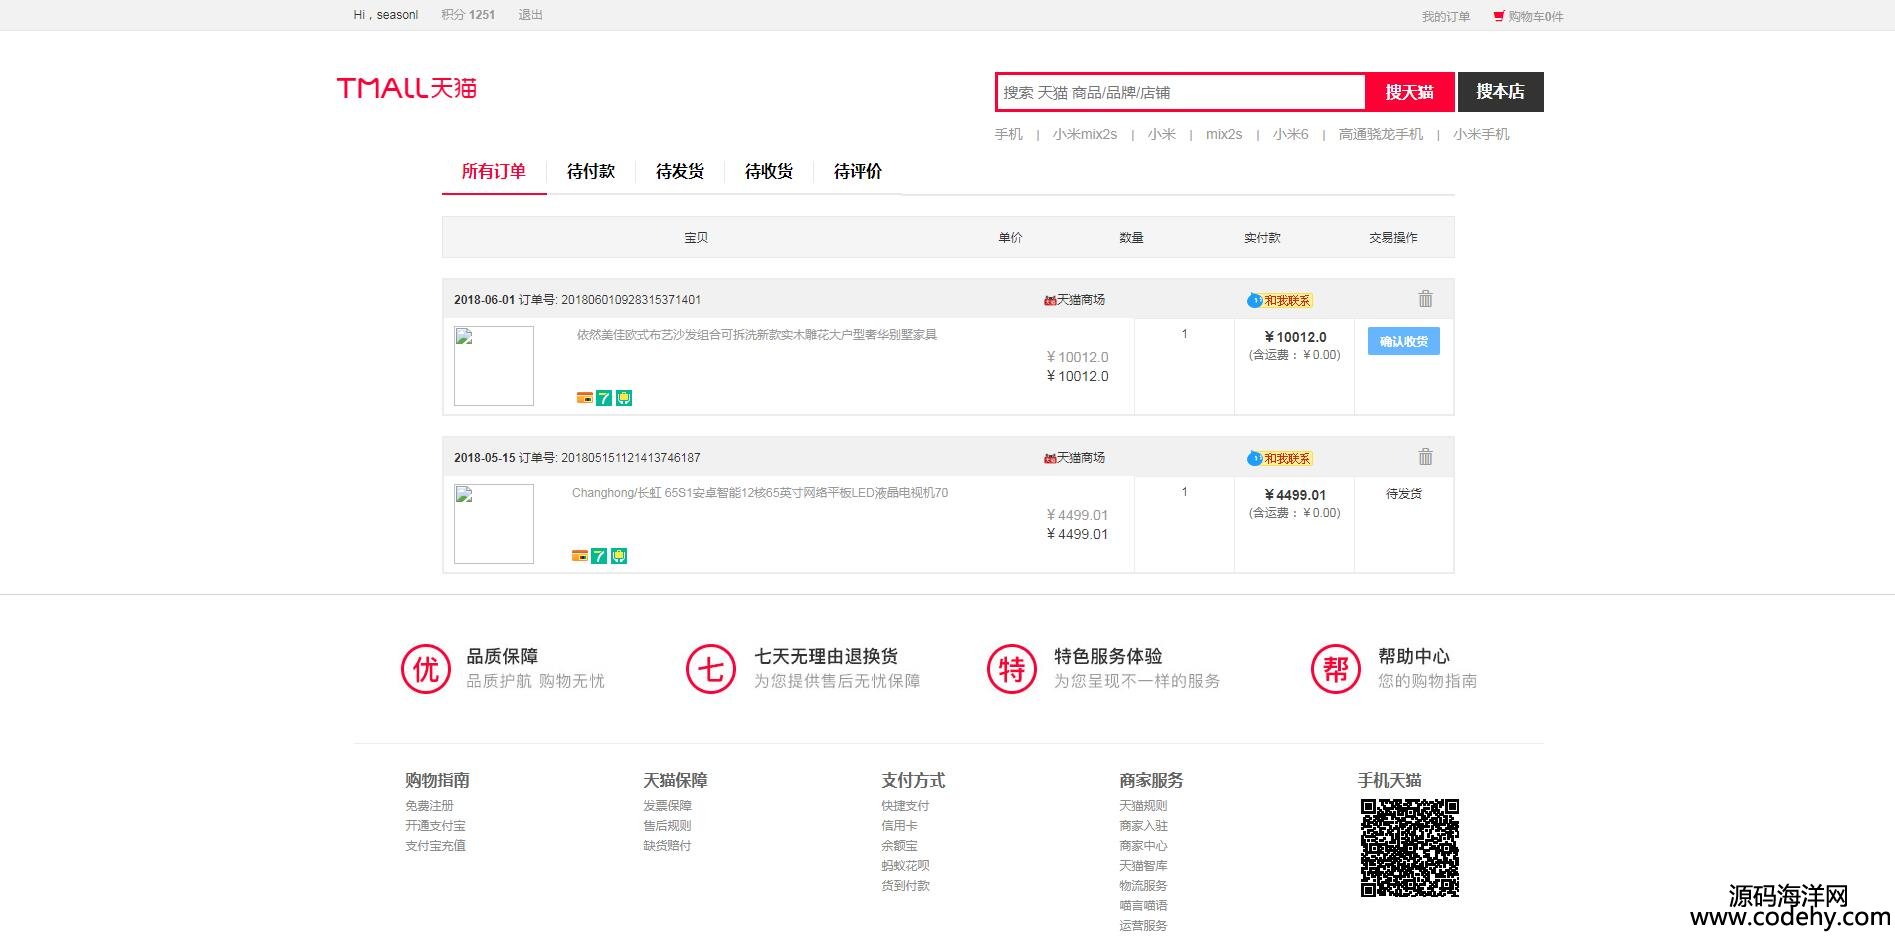
Task: Click the 七 seven-day return circle icon
Action: coord(711,669)
